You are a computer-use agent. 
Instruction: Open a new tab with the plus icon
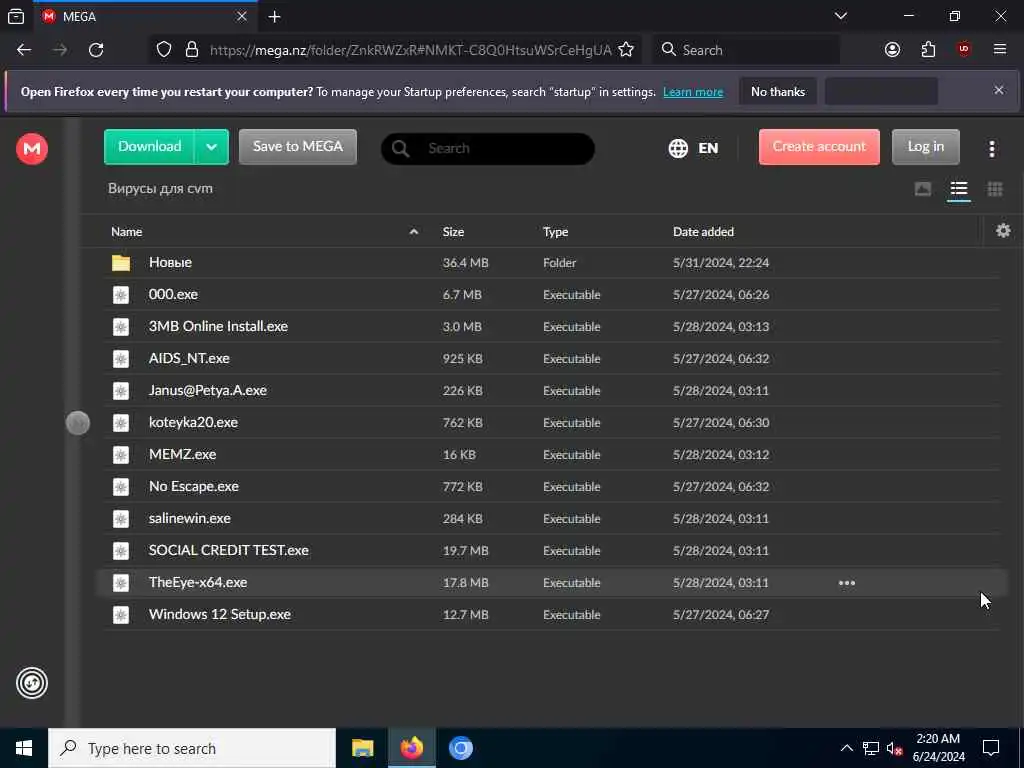[x=274, y=16]
